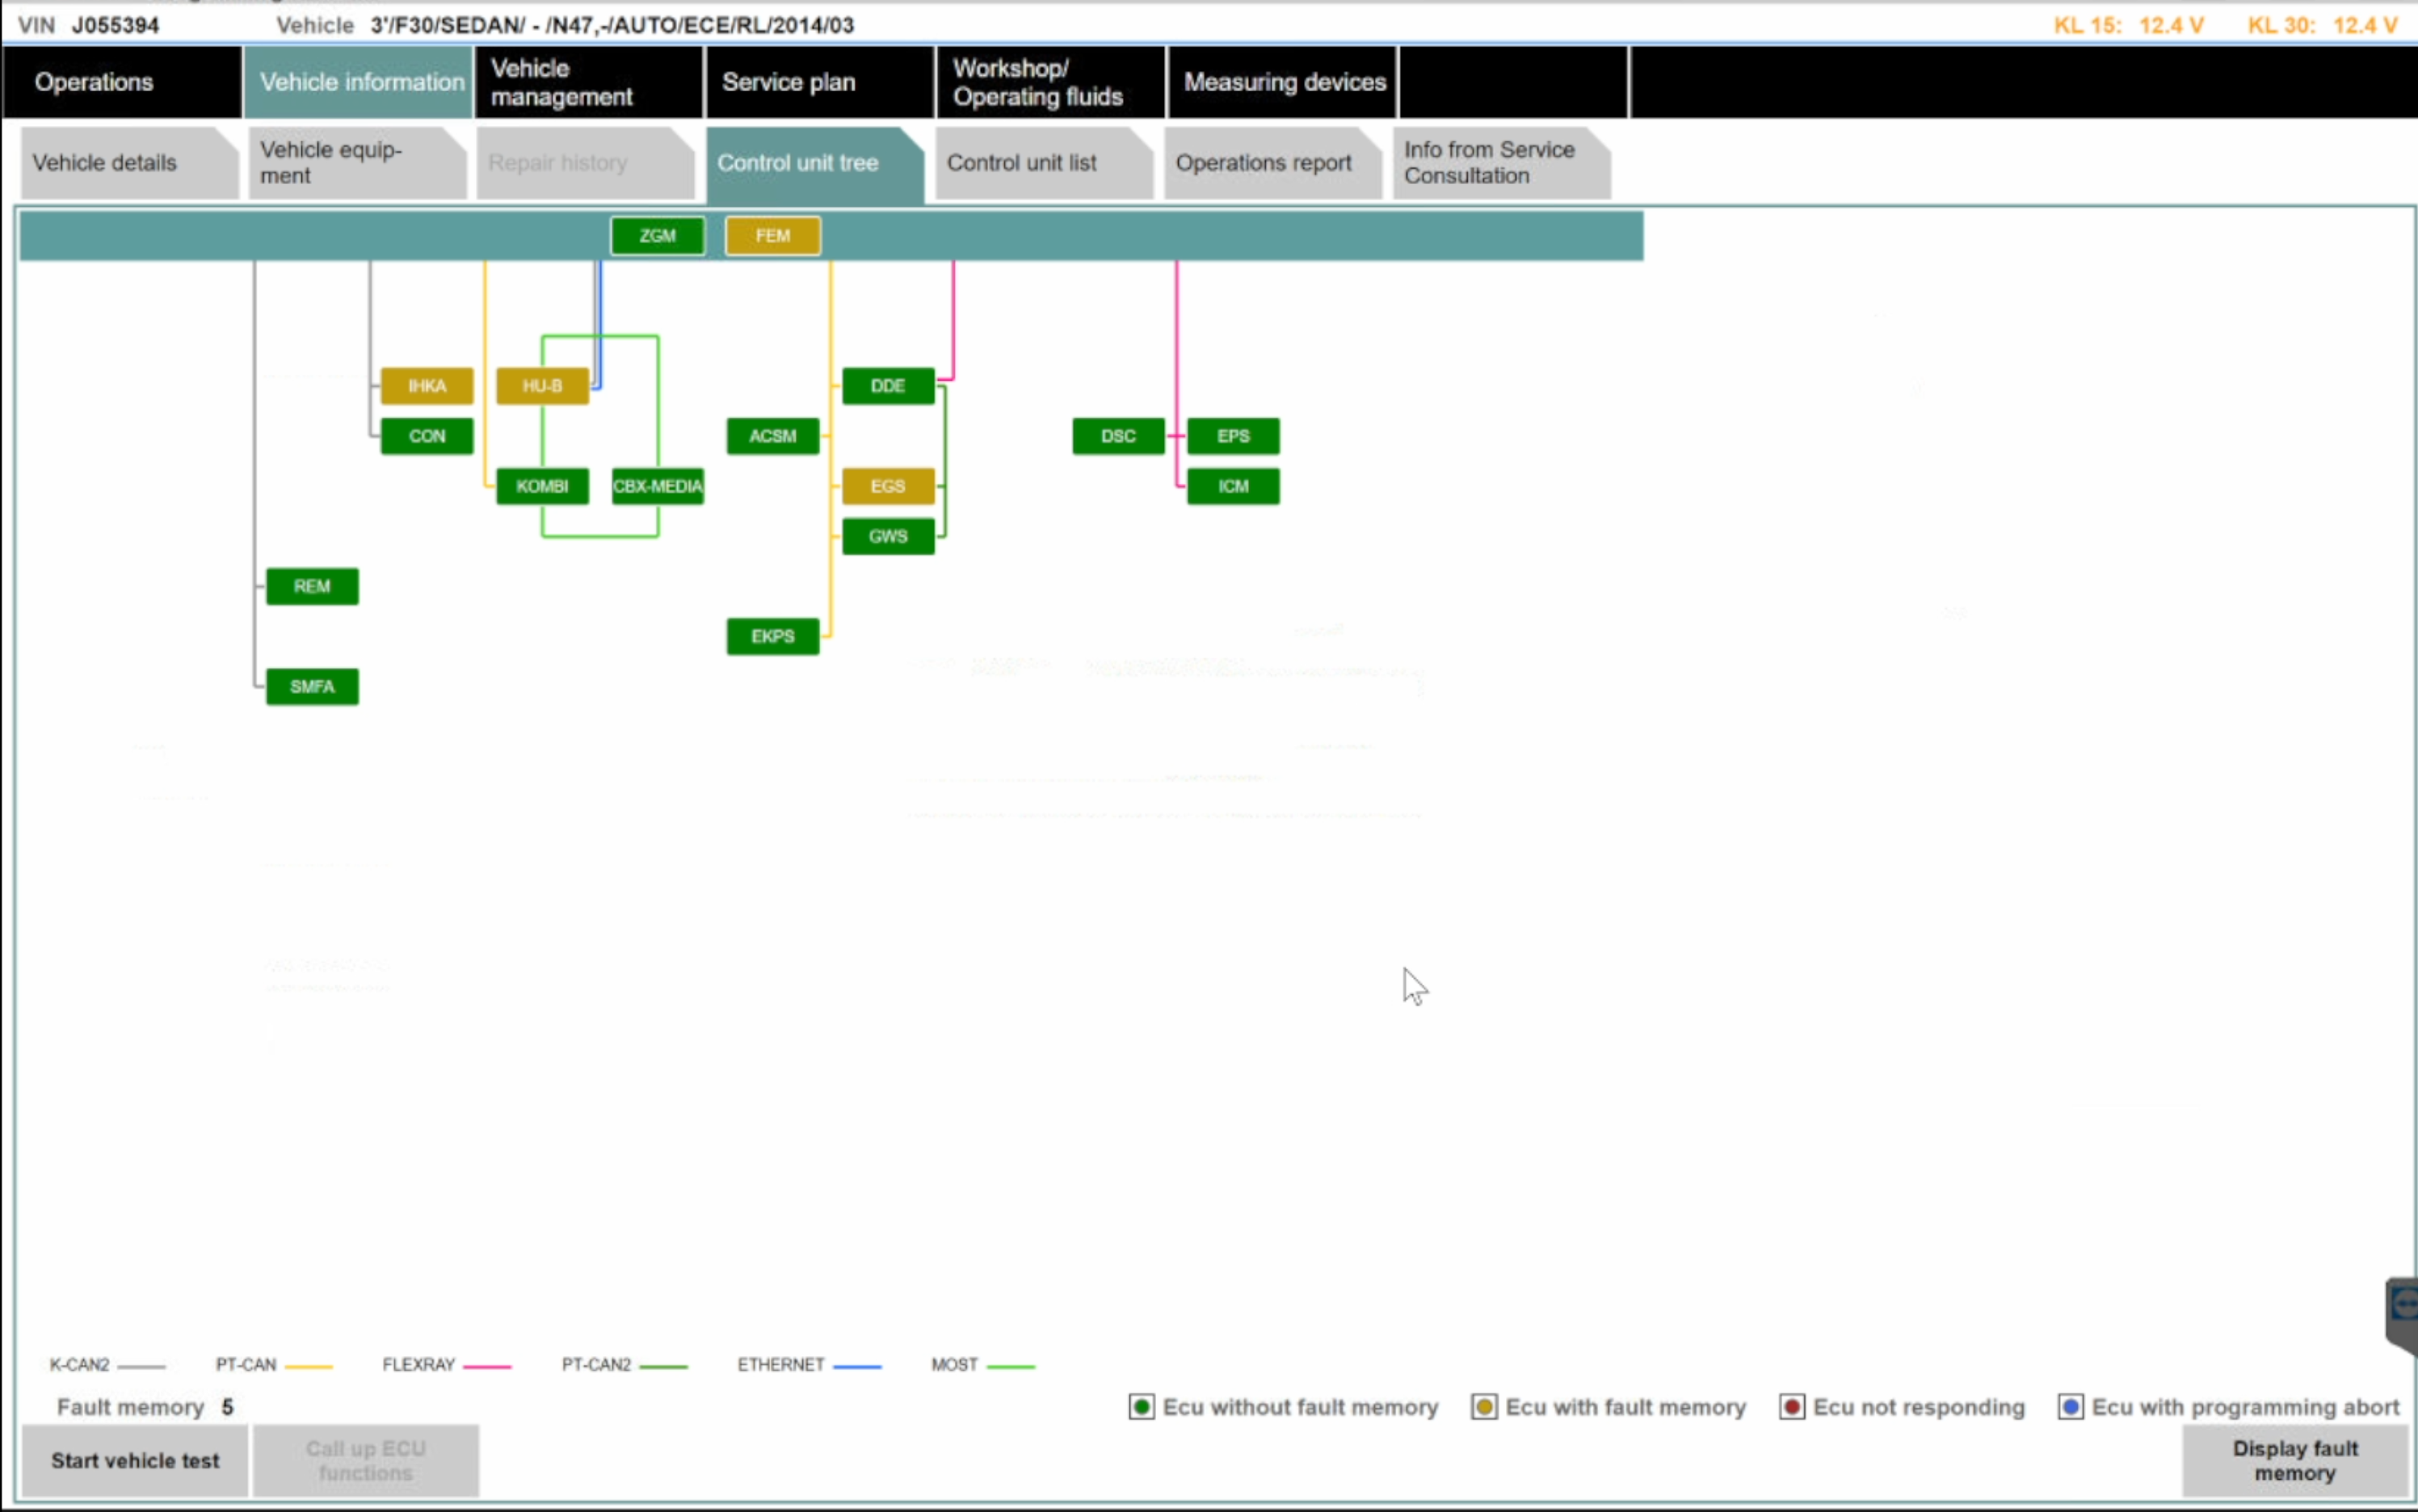Click the DDE engine control node

coord(887,386)
